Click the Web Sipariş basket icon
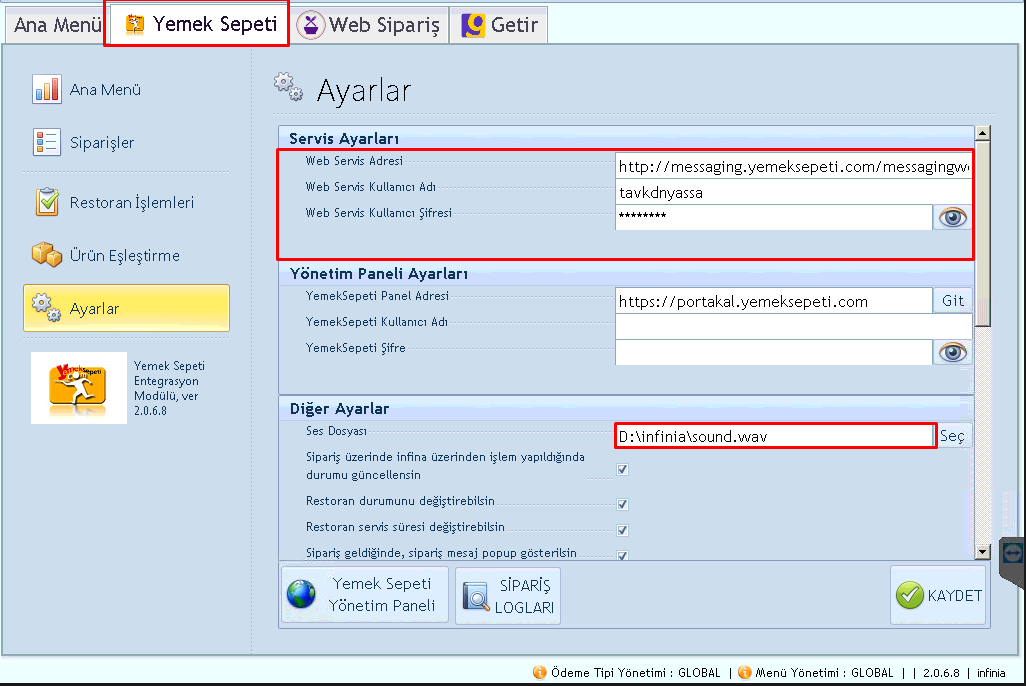 tap(311, 25)
